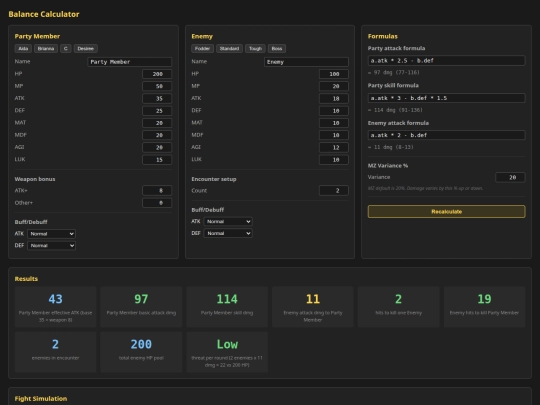
Task: Focus Party Member DEF field showing 25
Action: point(157,111)
